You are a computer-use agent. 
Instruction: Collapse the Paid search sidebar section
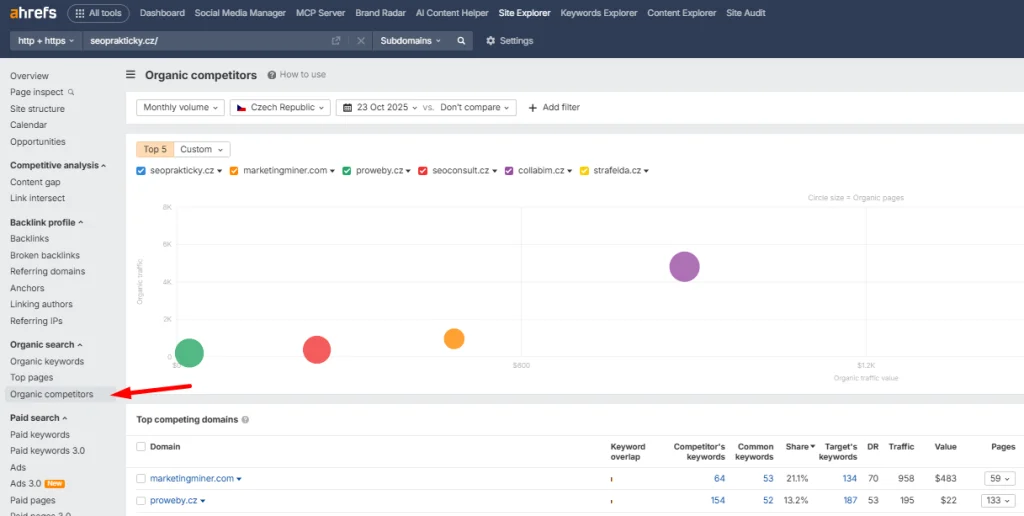tap(39, 418)
